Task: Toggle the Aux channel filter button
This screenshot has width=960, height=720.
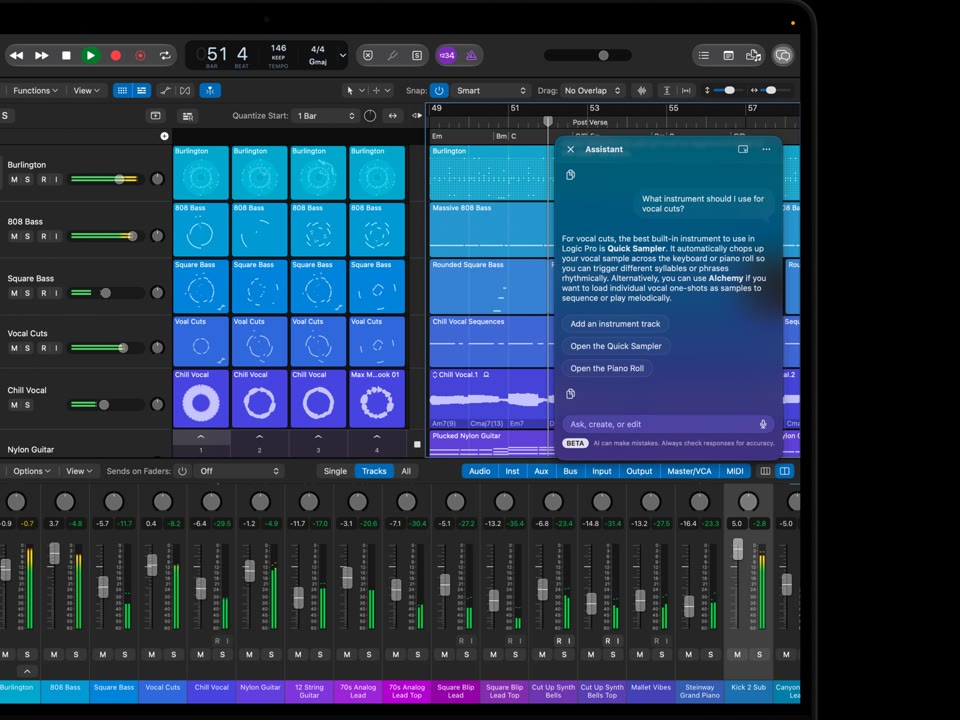Action: tap(541, 471)
